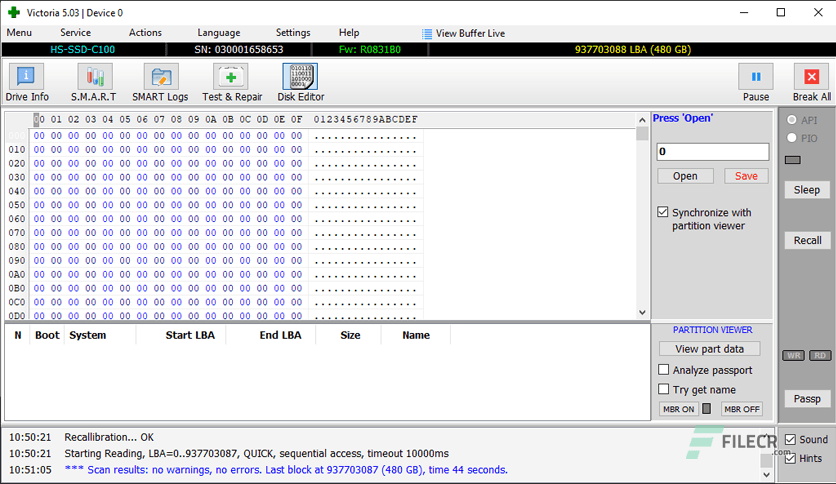Click the MBR indicator between ON and OFF
Screen dimensions: 836x484
point(706,409)
